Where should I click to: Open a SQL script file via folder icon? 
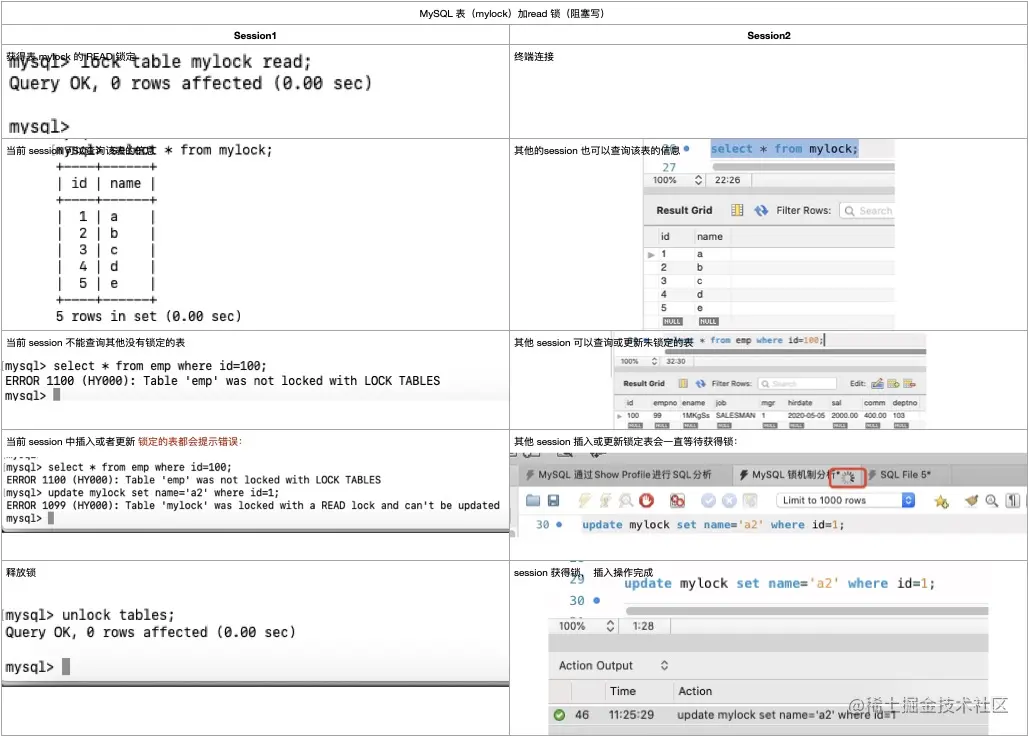pos(533,501)
